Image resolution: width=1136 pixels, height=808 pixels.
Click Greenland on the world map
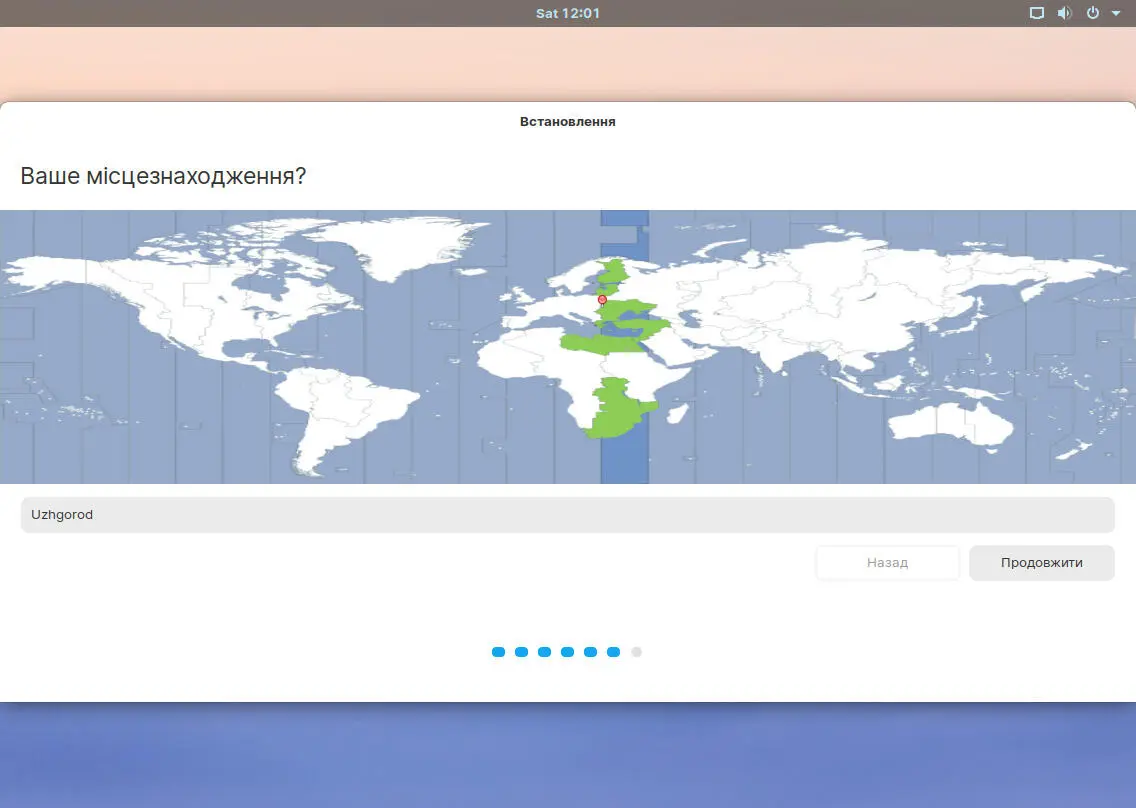pos(402,246)
